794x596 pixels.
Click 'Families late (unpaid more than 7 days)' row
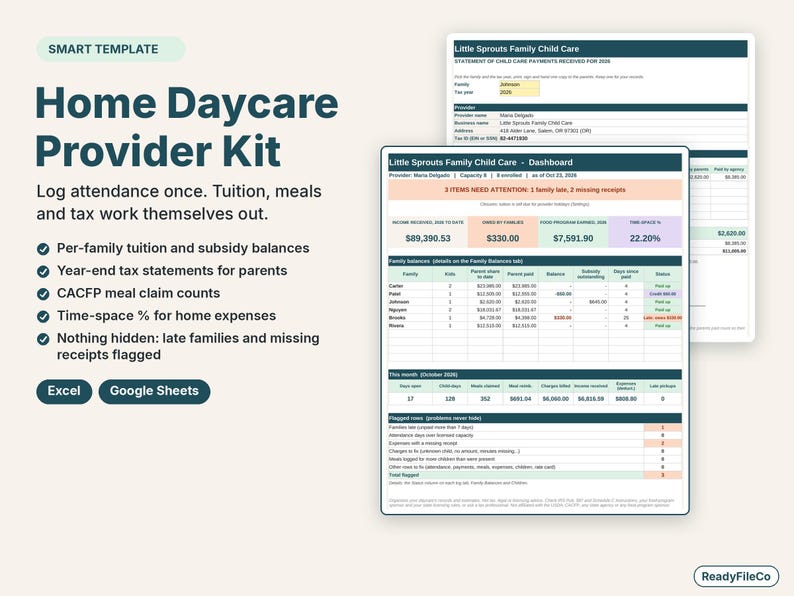[535, 427]
